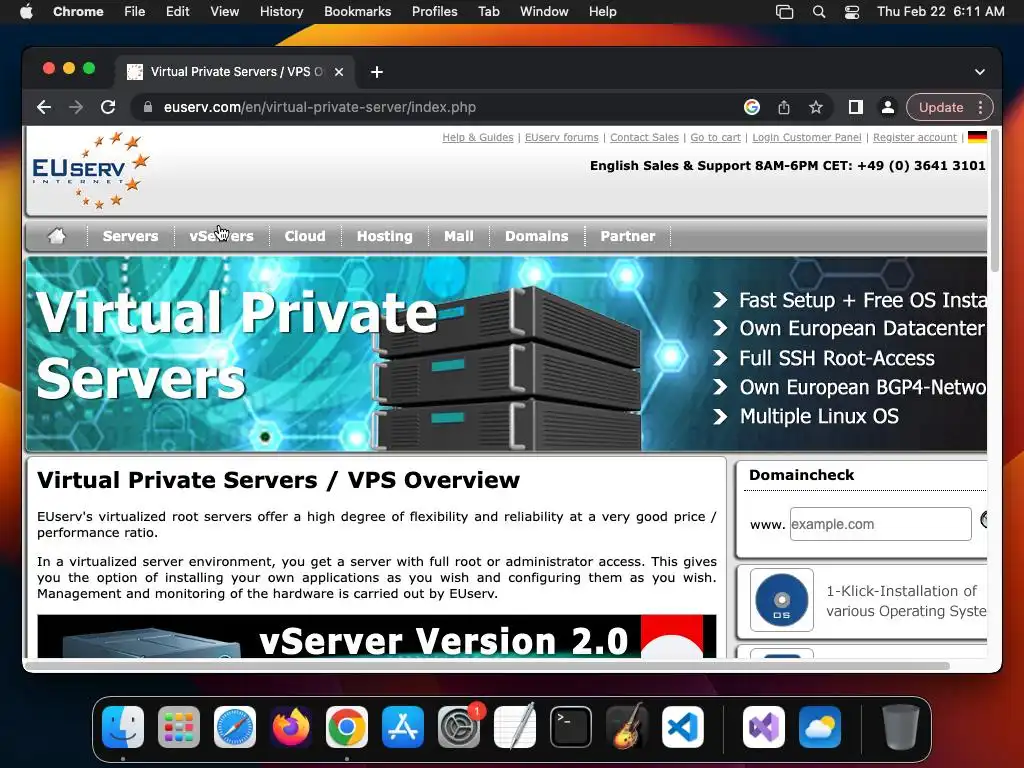Open the Help & Guides link
1024x768 pixels.
point(478,137)
